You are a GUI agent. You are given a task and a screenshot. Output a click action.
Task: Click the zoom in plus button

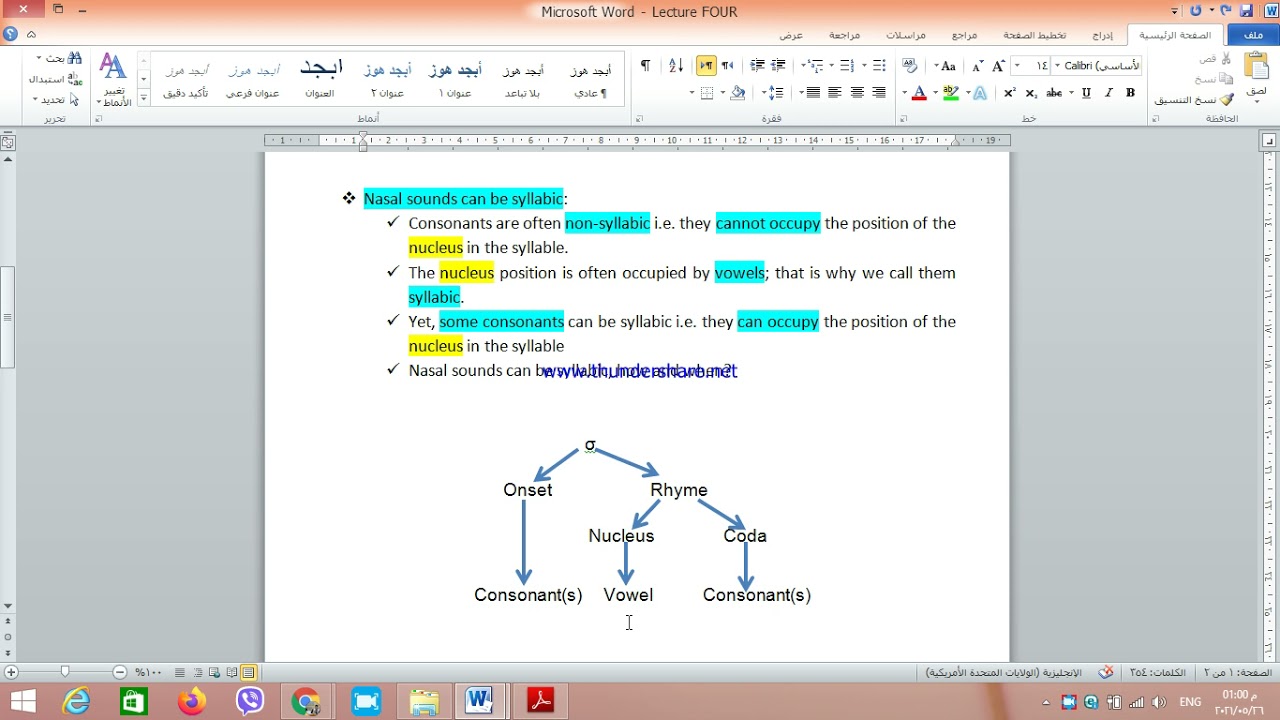coord(11,673)
